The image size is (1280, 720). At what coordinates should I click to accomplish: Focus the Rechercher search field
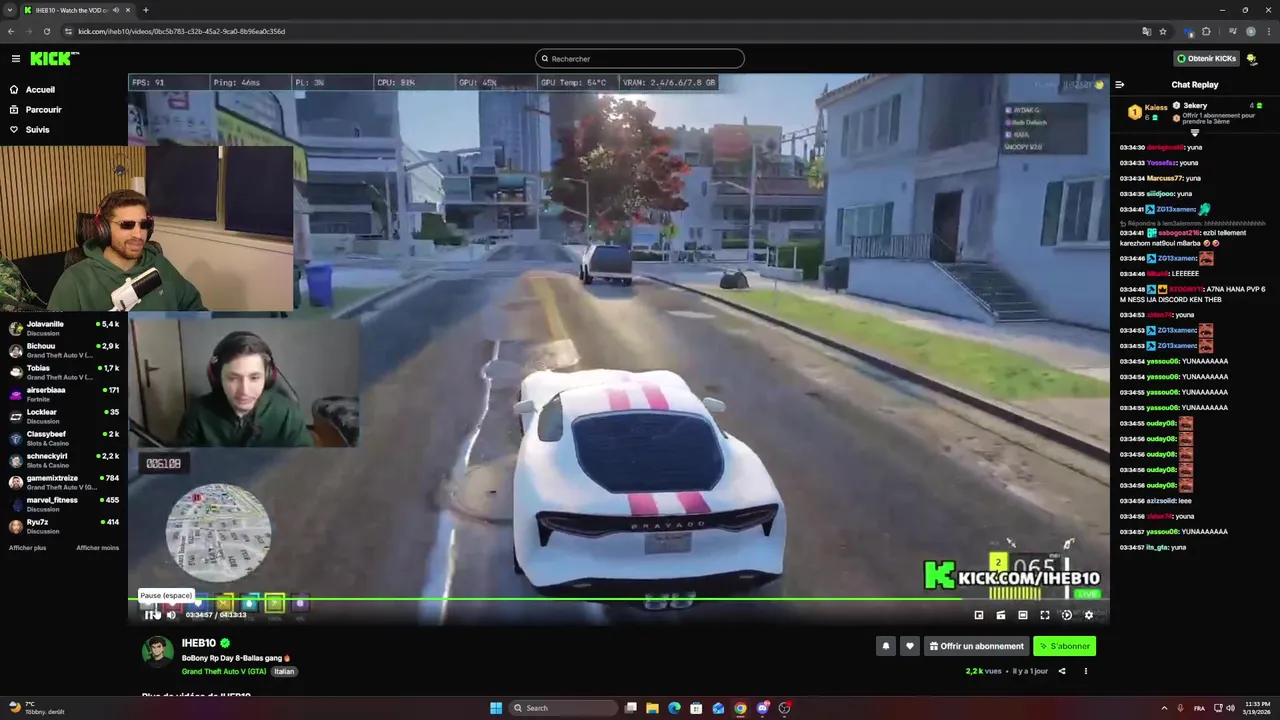[x=640, y=59]
